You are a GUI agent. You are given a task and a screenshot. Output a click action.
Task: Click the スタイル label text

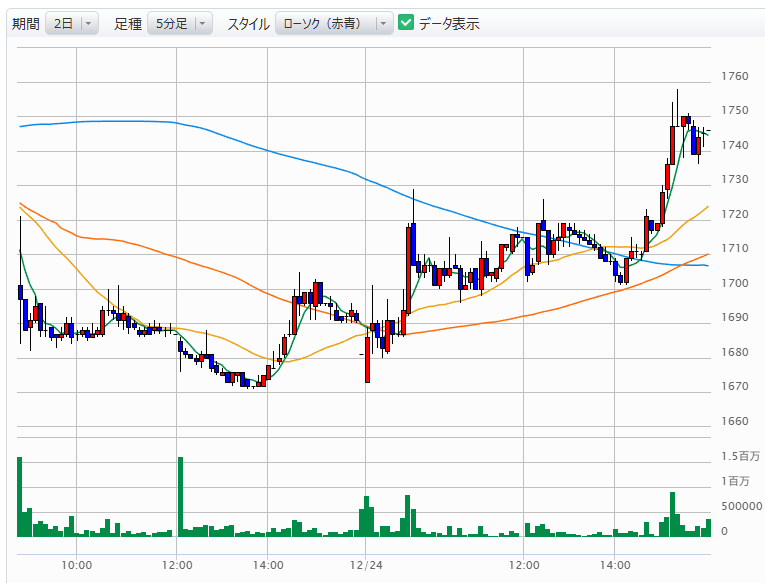coord(248,23)
